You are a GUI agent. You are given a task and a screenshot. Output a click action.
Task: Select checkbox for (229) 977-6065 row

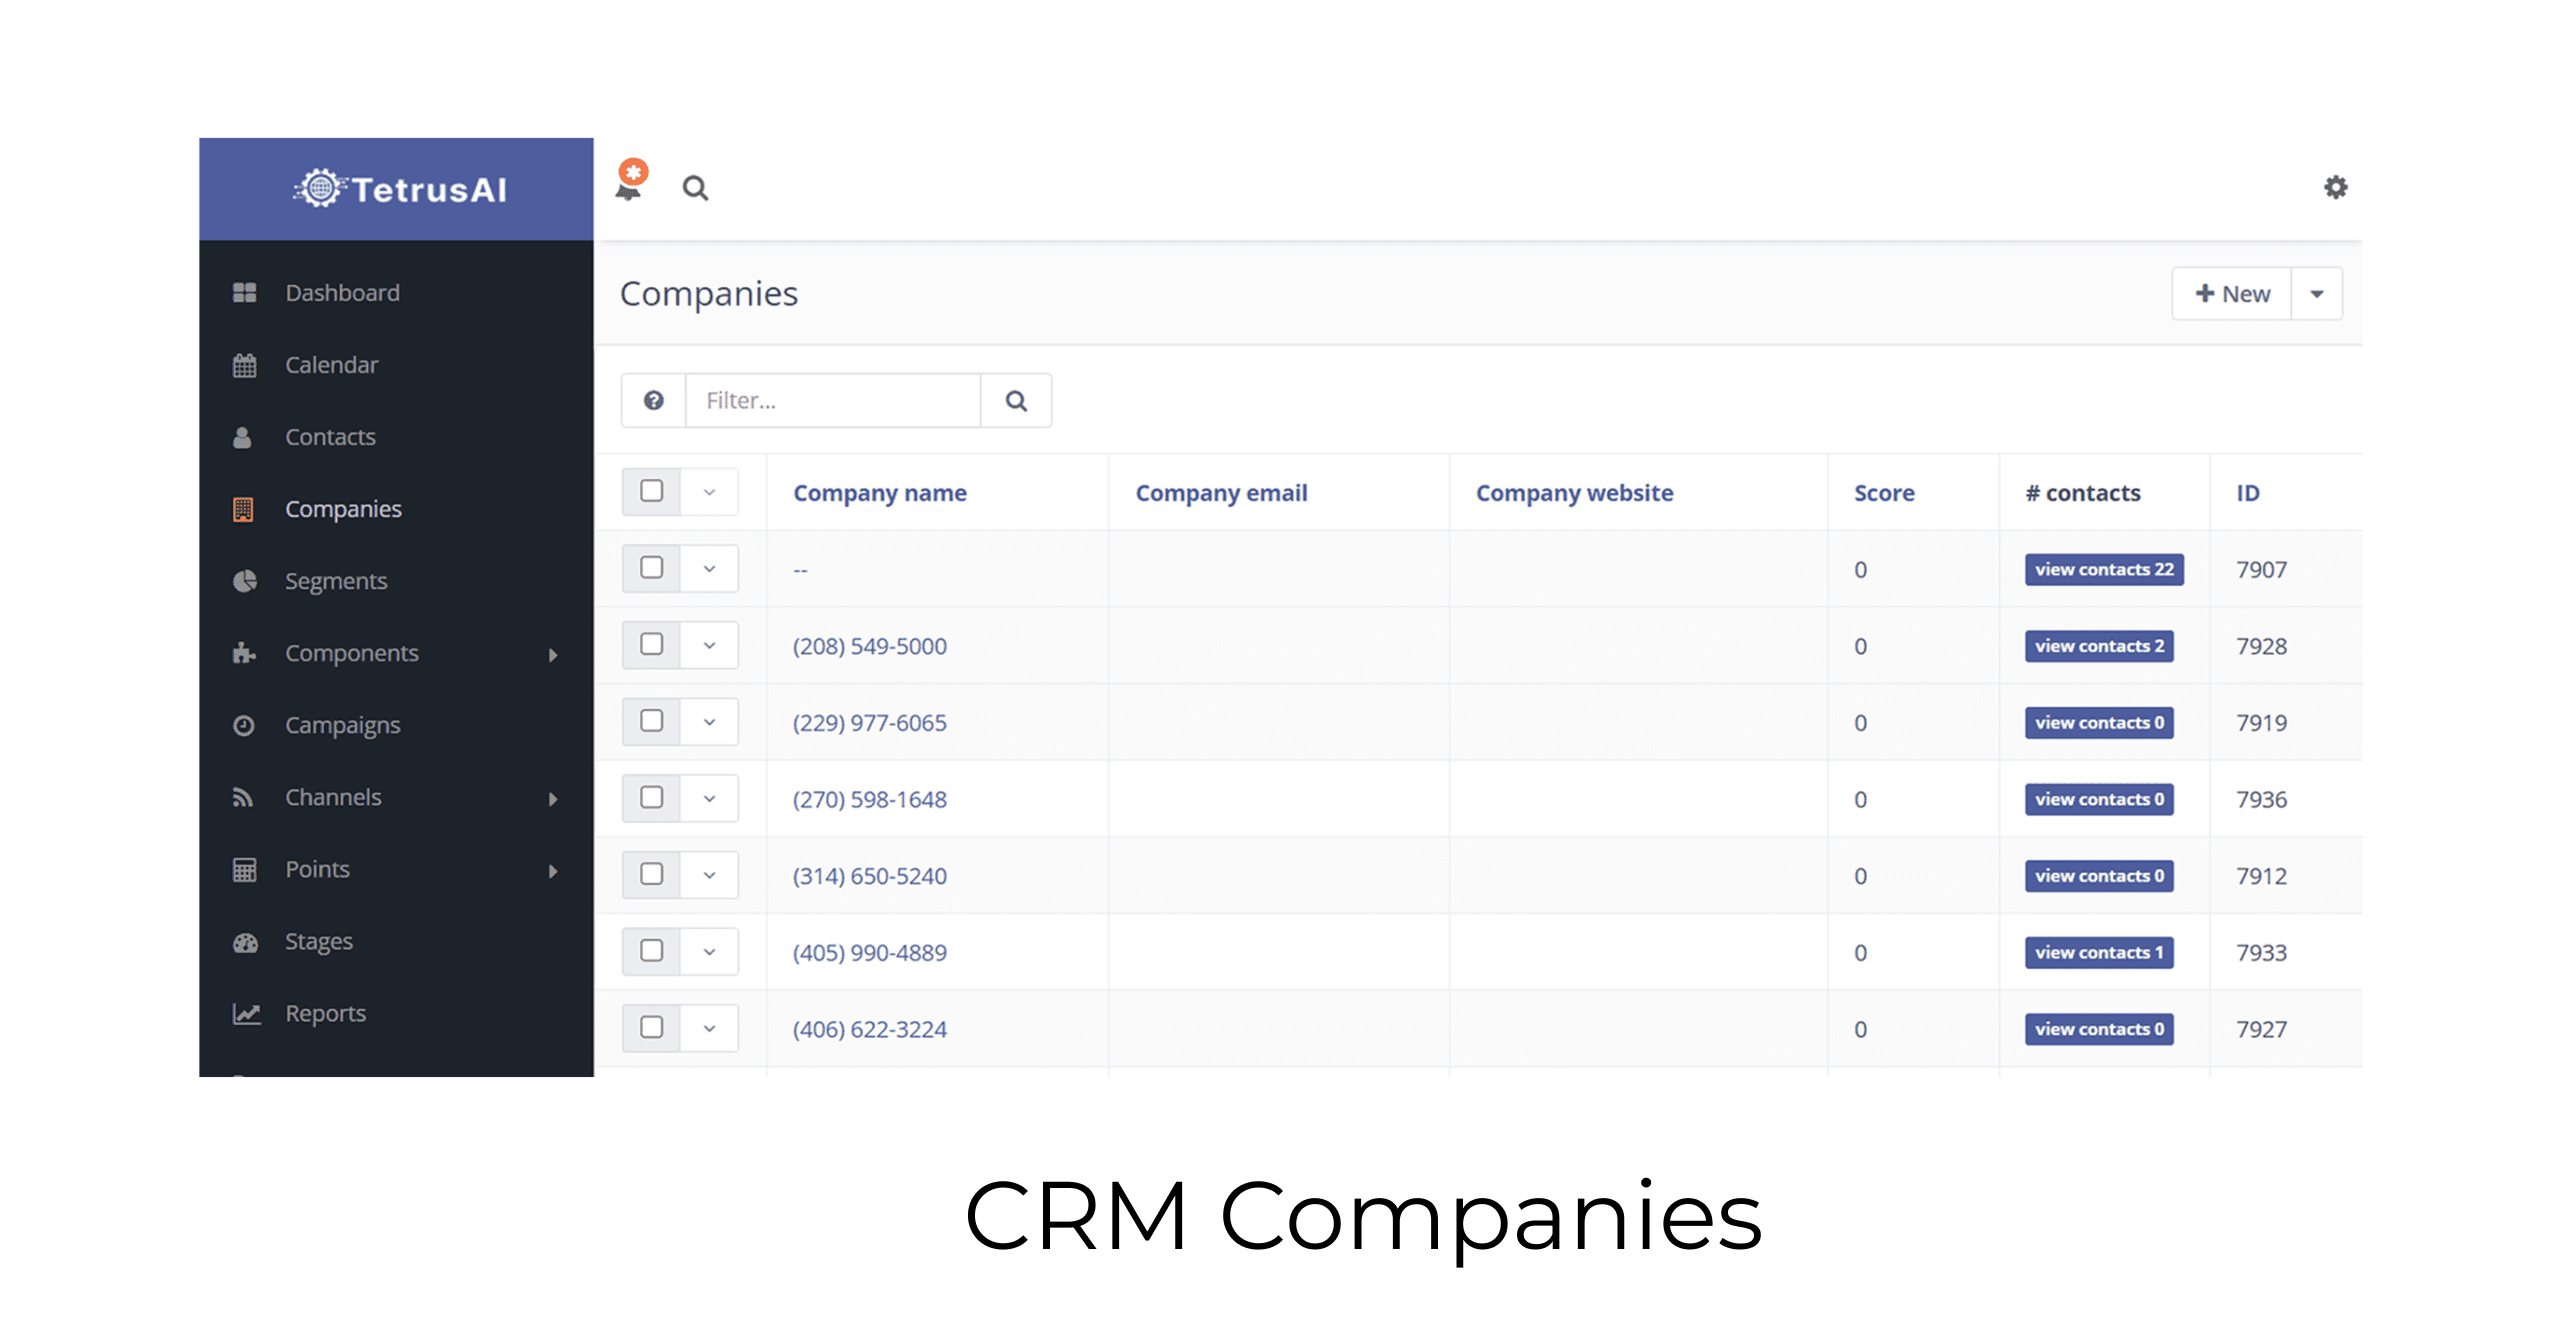click(651, 721)
